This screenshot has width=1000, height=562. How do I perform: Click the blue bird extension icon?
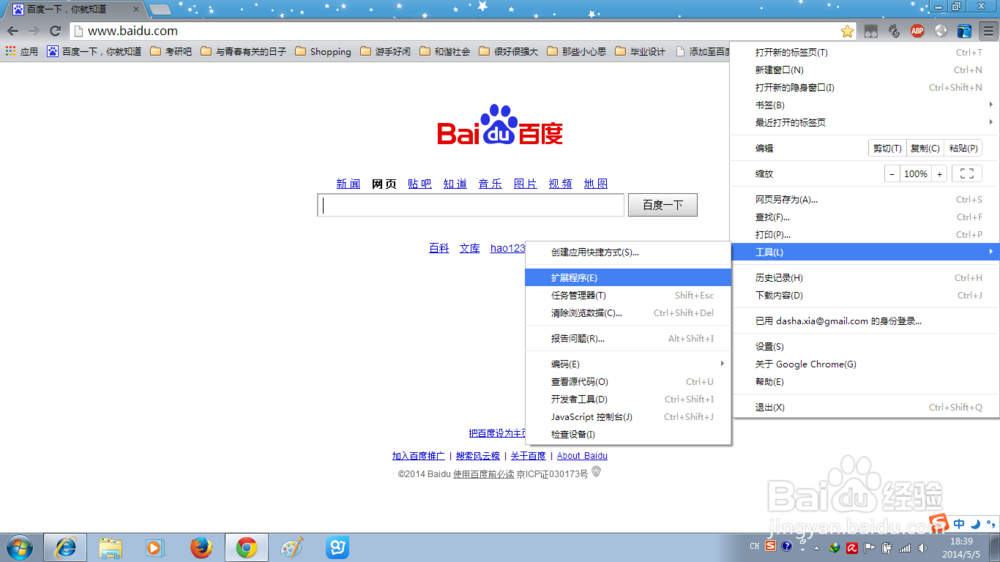click(964, 31)
